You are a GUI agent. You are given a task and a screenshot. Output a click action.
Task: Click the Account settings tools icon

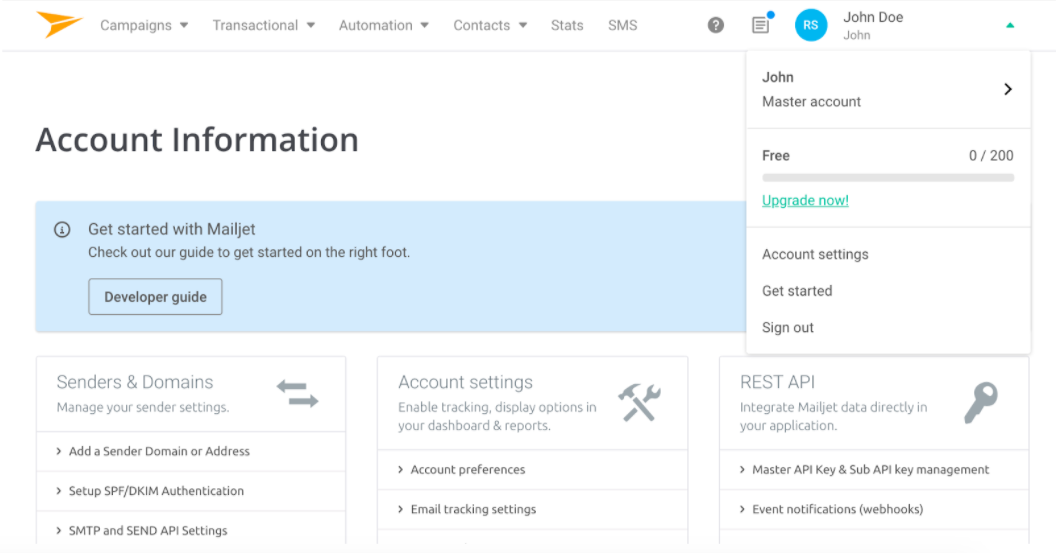coord(639,401)
